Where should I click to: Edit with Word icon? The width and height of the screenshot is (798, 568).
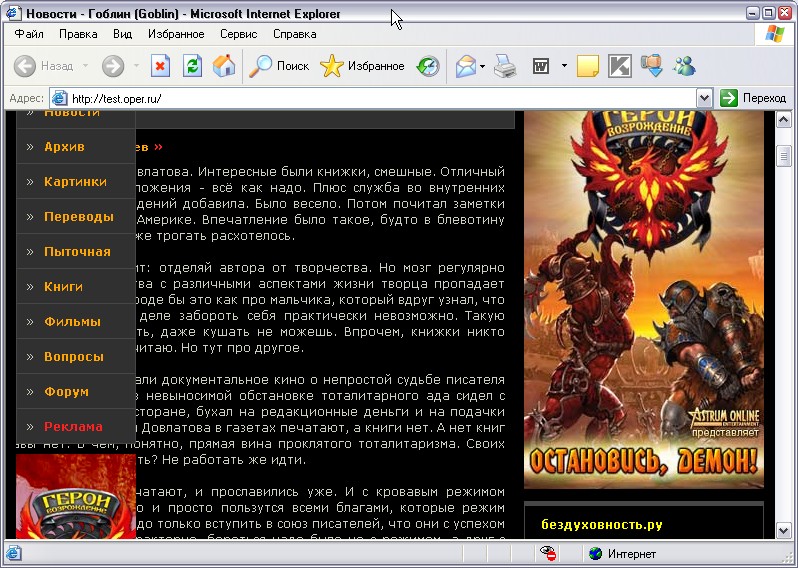(541, 66)
